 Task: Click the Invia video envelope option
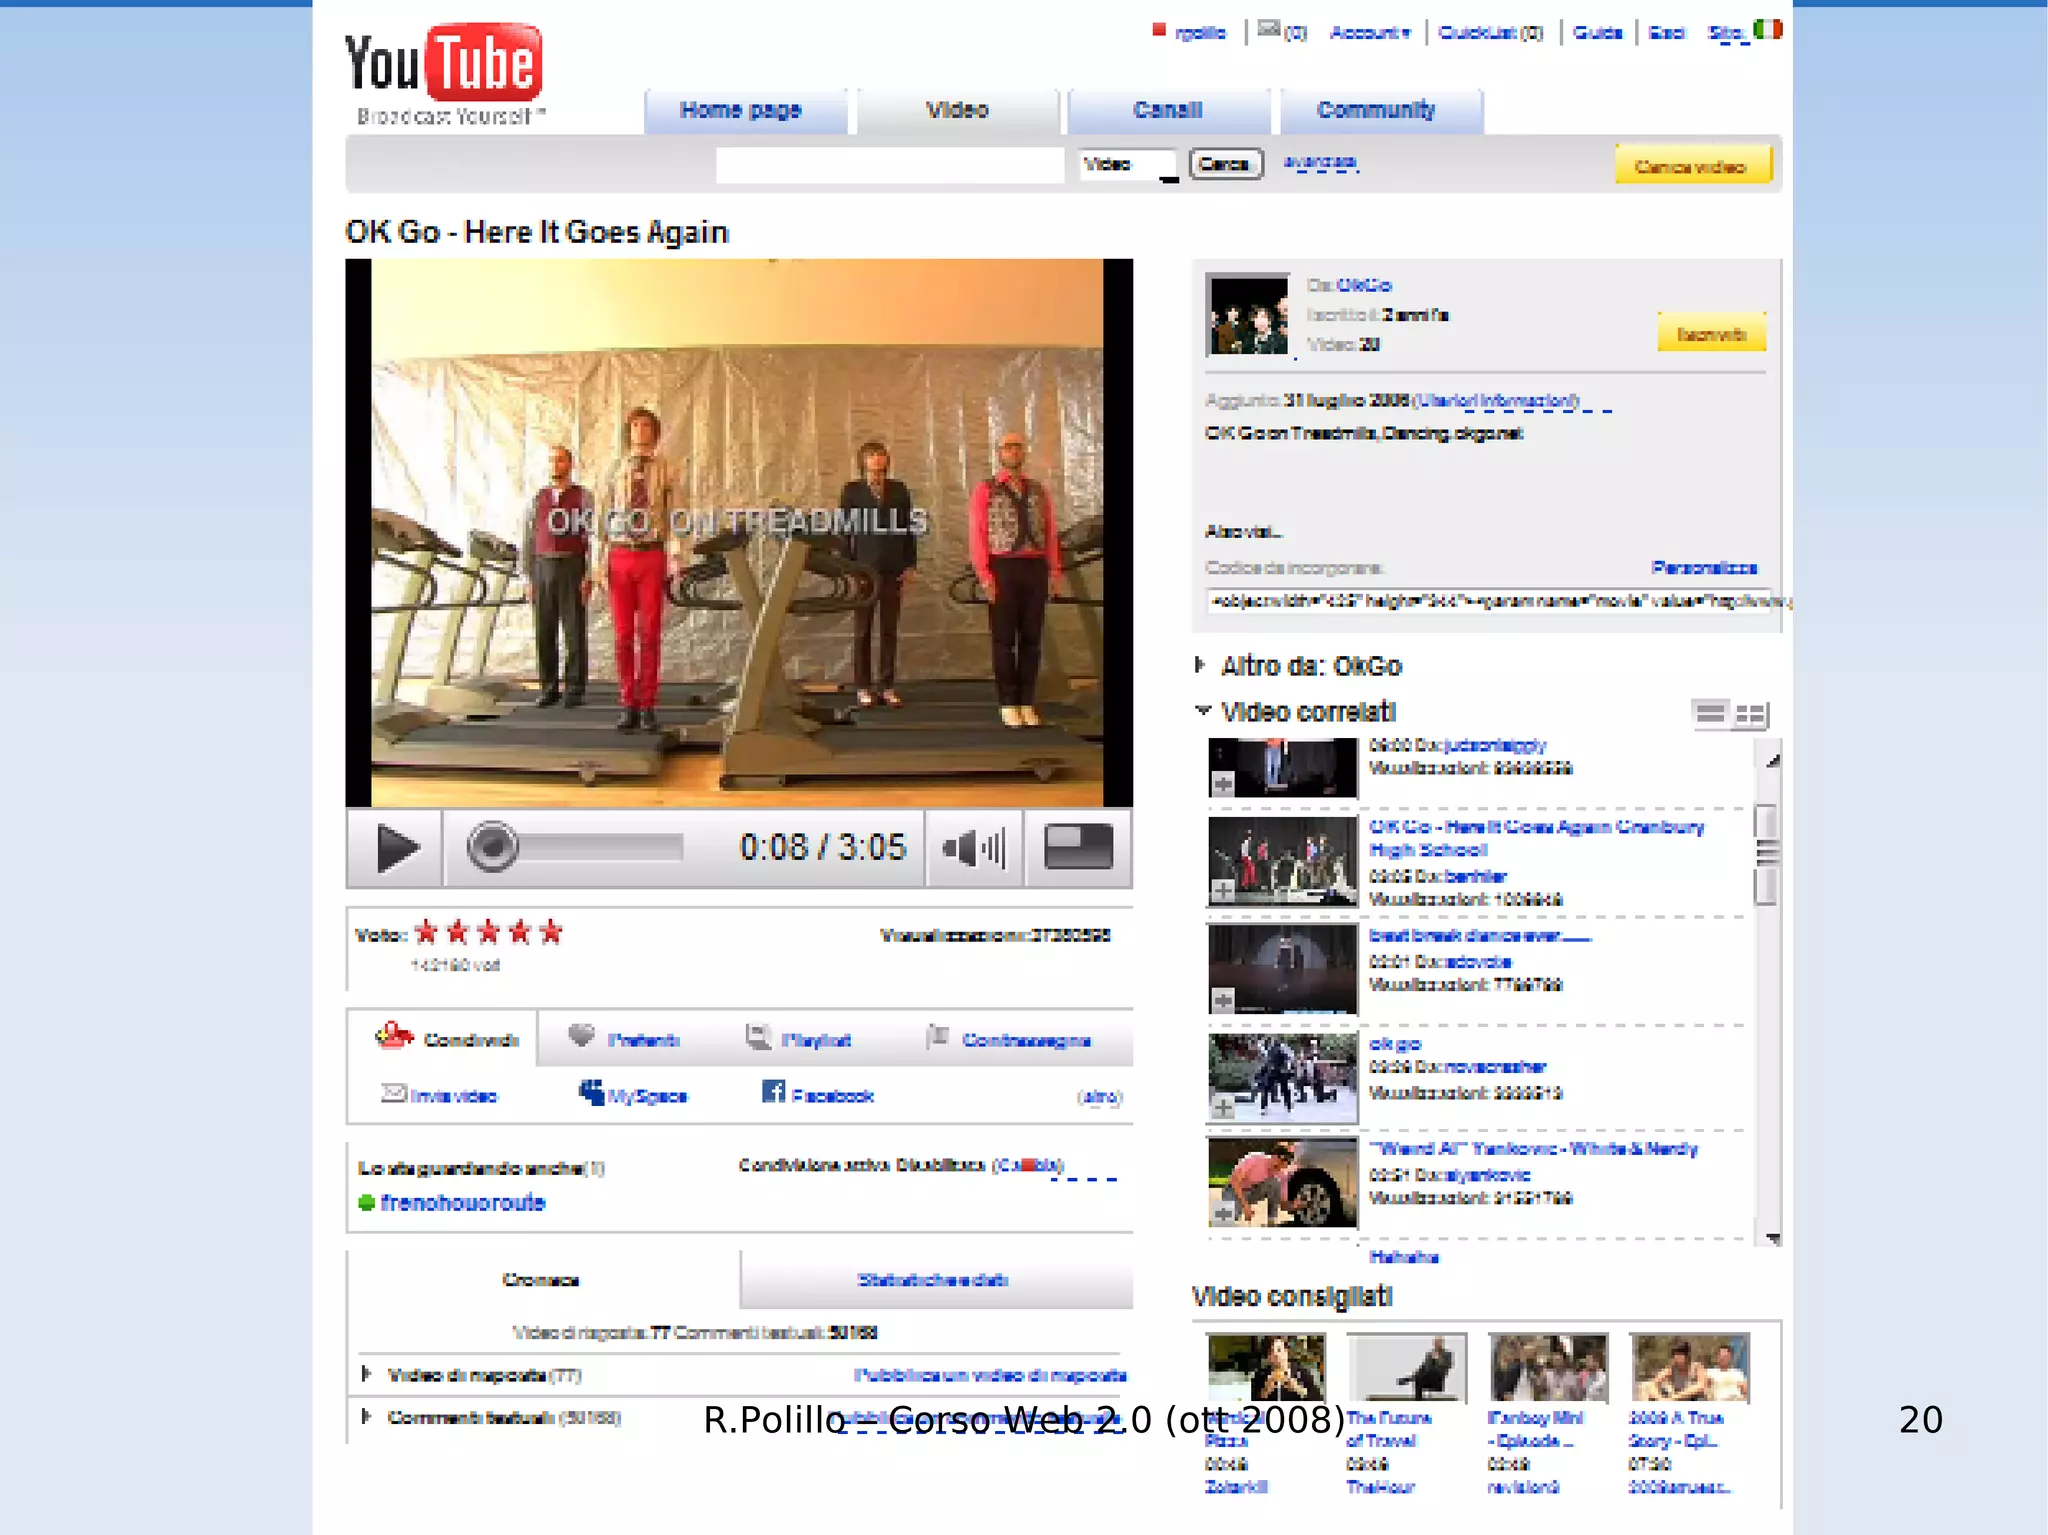click(440, 1095)
